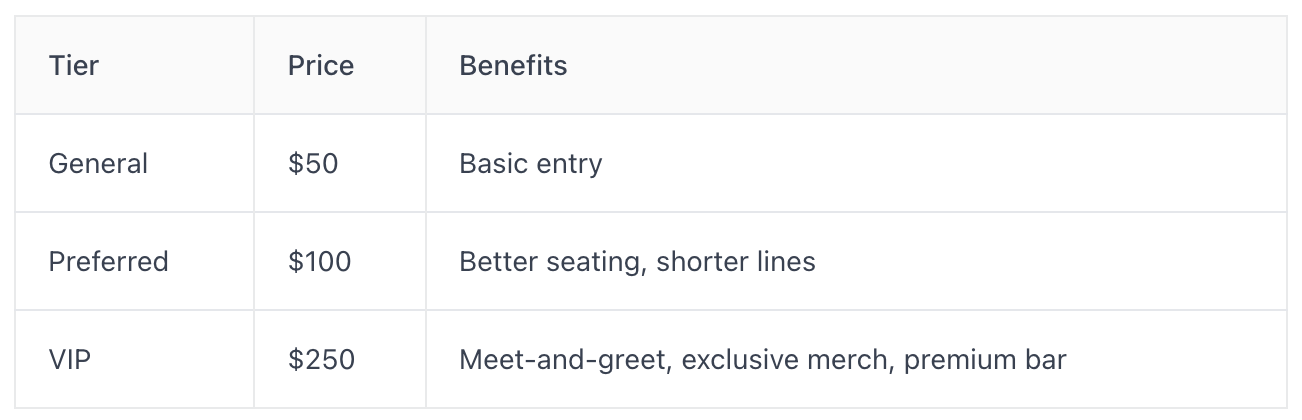Click the Meet-and-greet benefits cell
The image size is (1302, 420).
coord(856,359)
